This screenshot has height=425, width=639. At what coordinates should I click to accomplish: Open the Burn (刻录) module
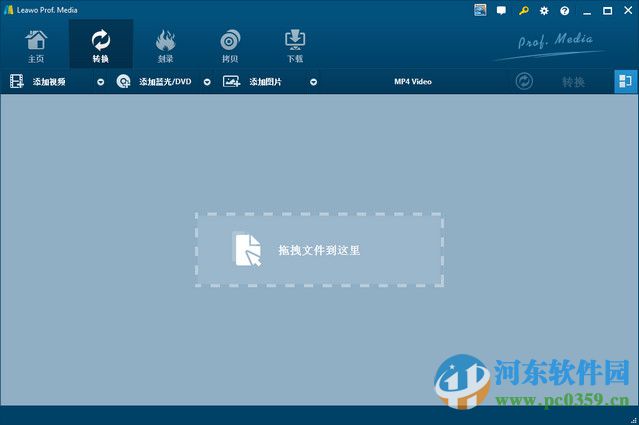click(x=165, y=46)
